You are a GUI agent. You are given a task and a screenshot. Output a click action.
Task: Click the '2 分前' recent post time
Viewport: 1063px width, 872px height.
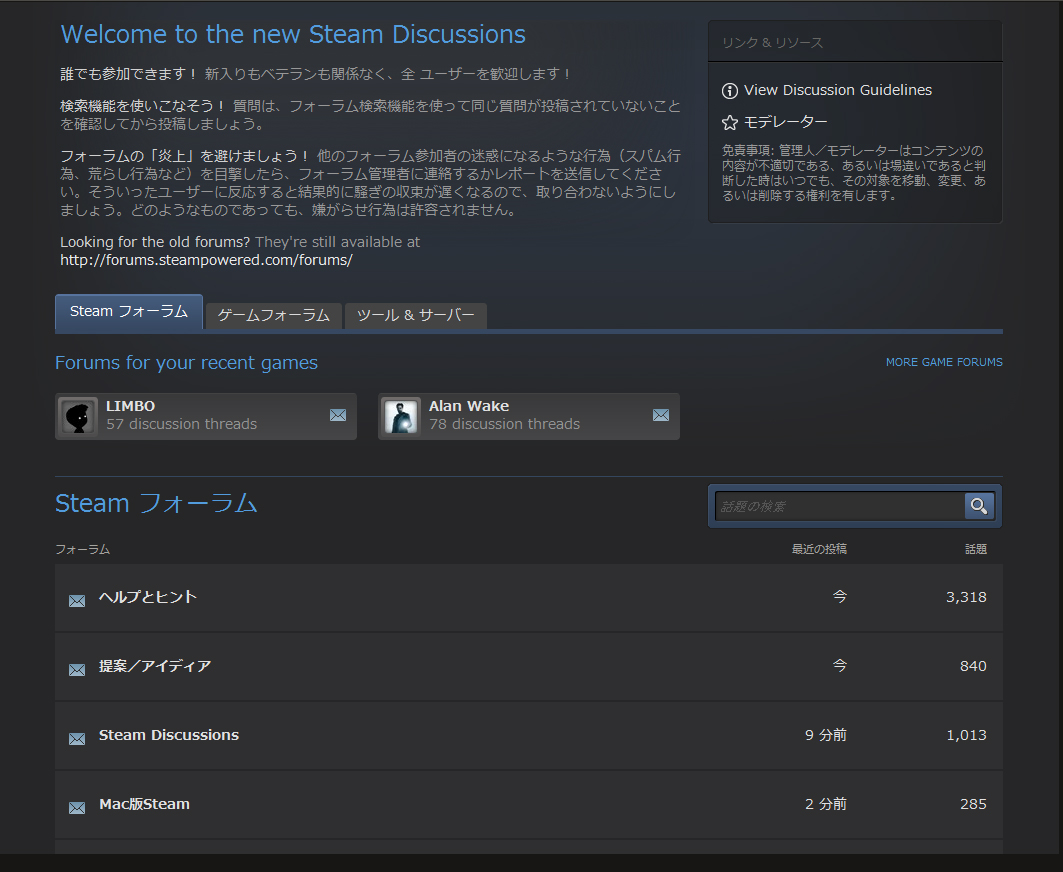826,804
